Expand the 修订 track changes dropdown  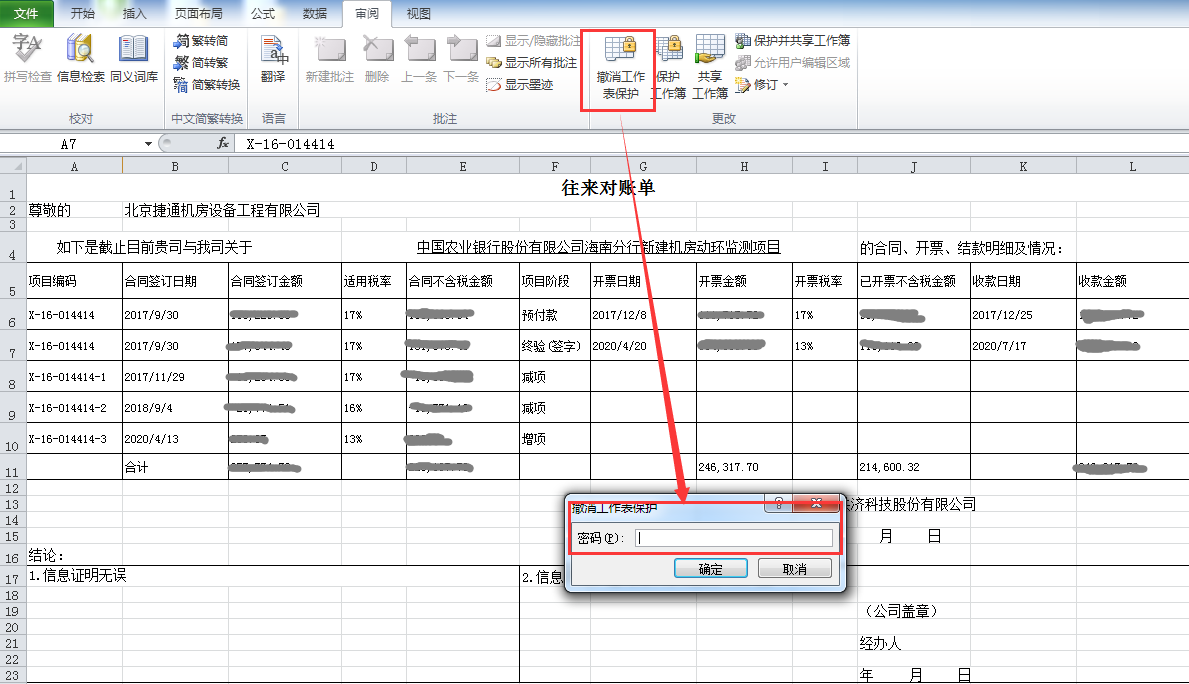pos(762,85)
